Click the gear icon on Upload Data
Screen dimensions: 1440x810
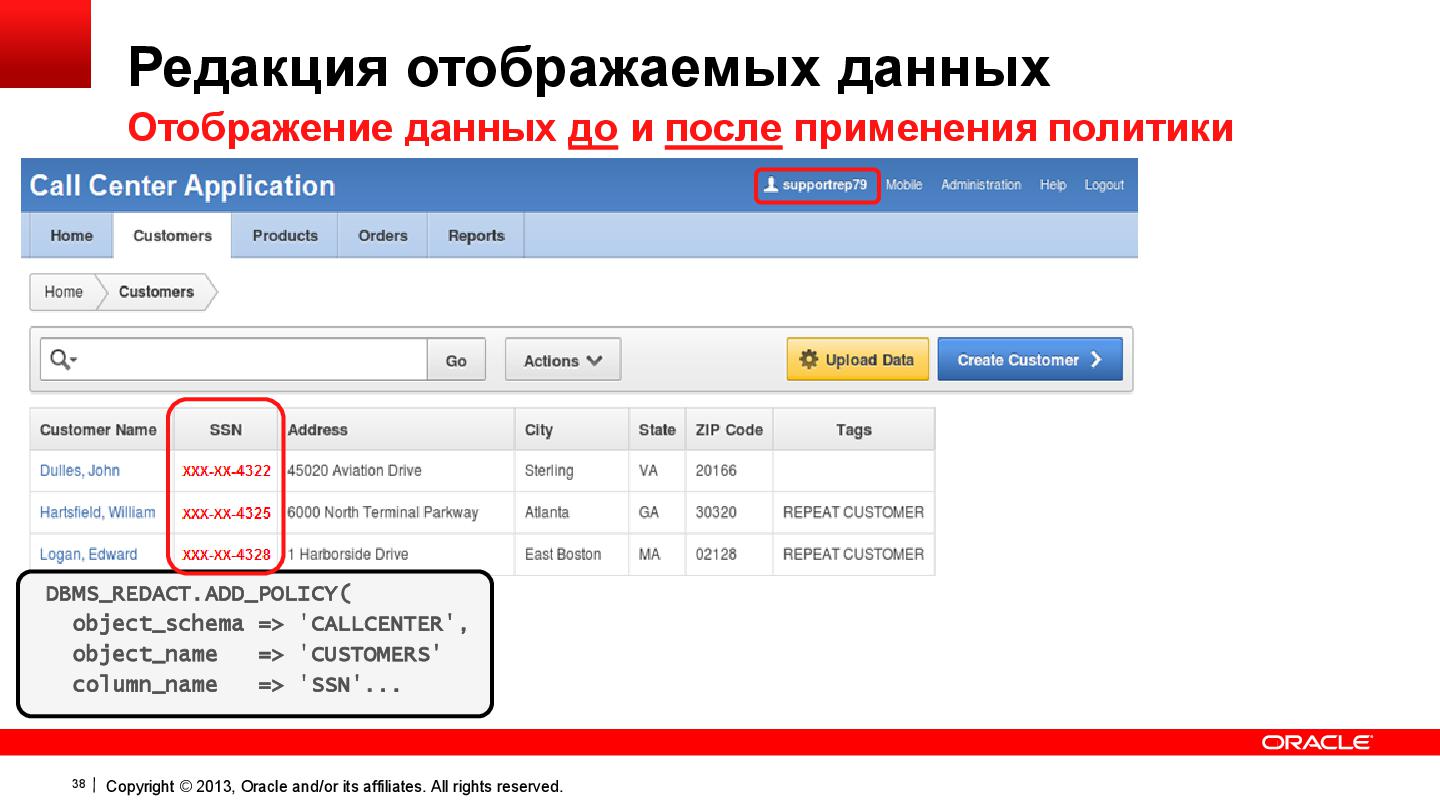click(810, 358)
